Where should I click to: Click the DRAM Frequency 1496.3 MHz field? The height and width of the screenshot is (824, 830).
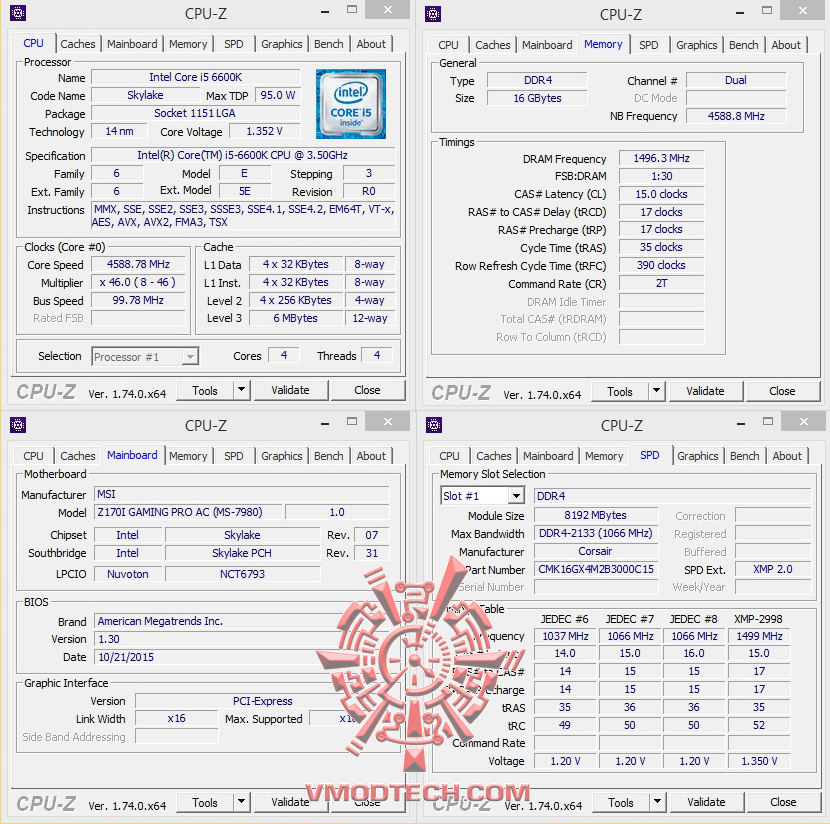coord(661,158)
